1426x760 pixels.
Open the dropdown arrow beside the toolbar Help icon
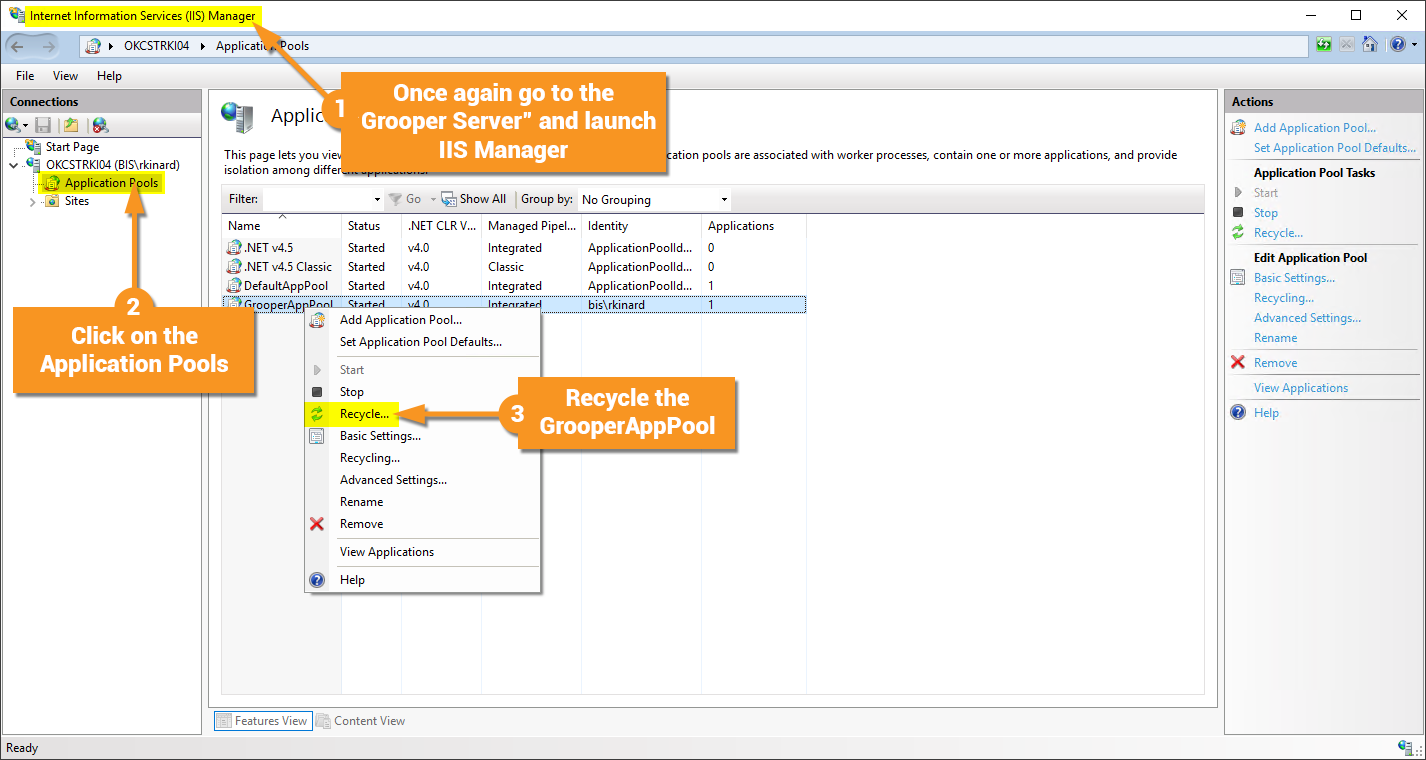1412,45
